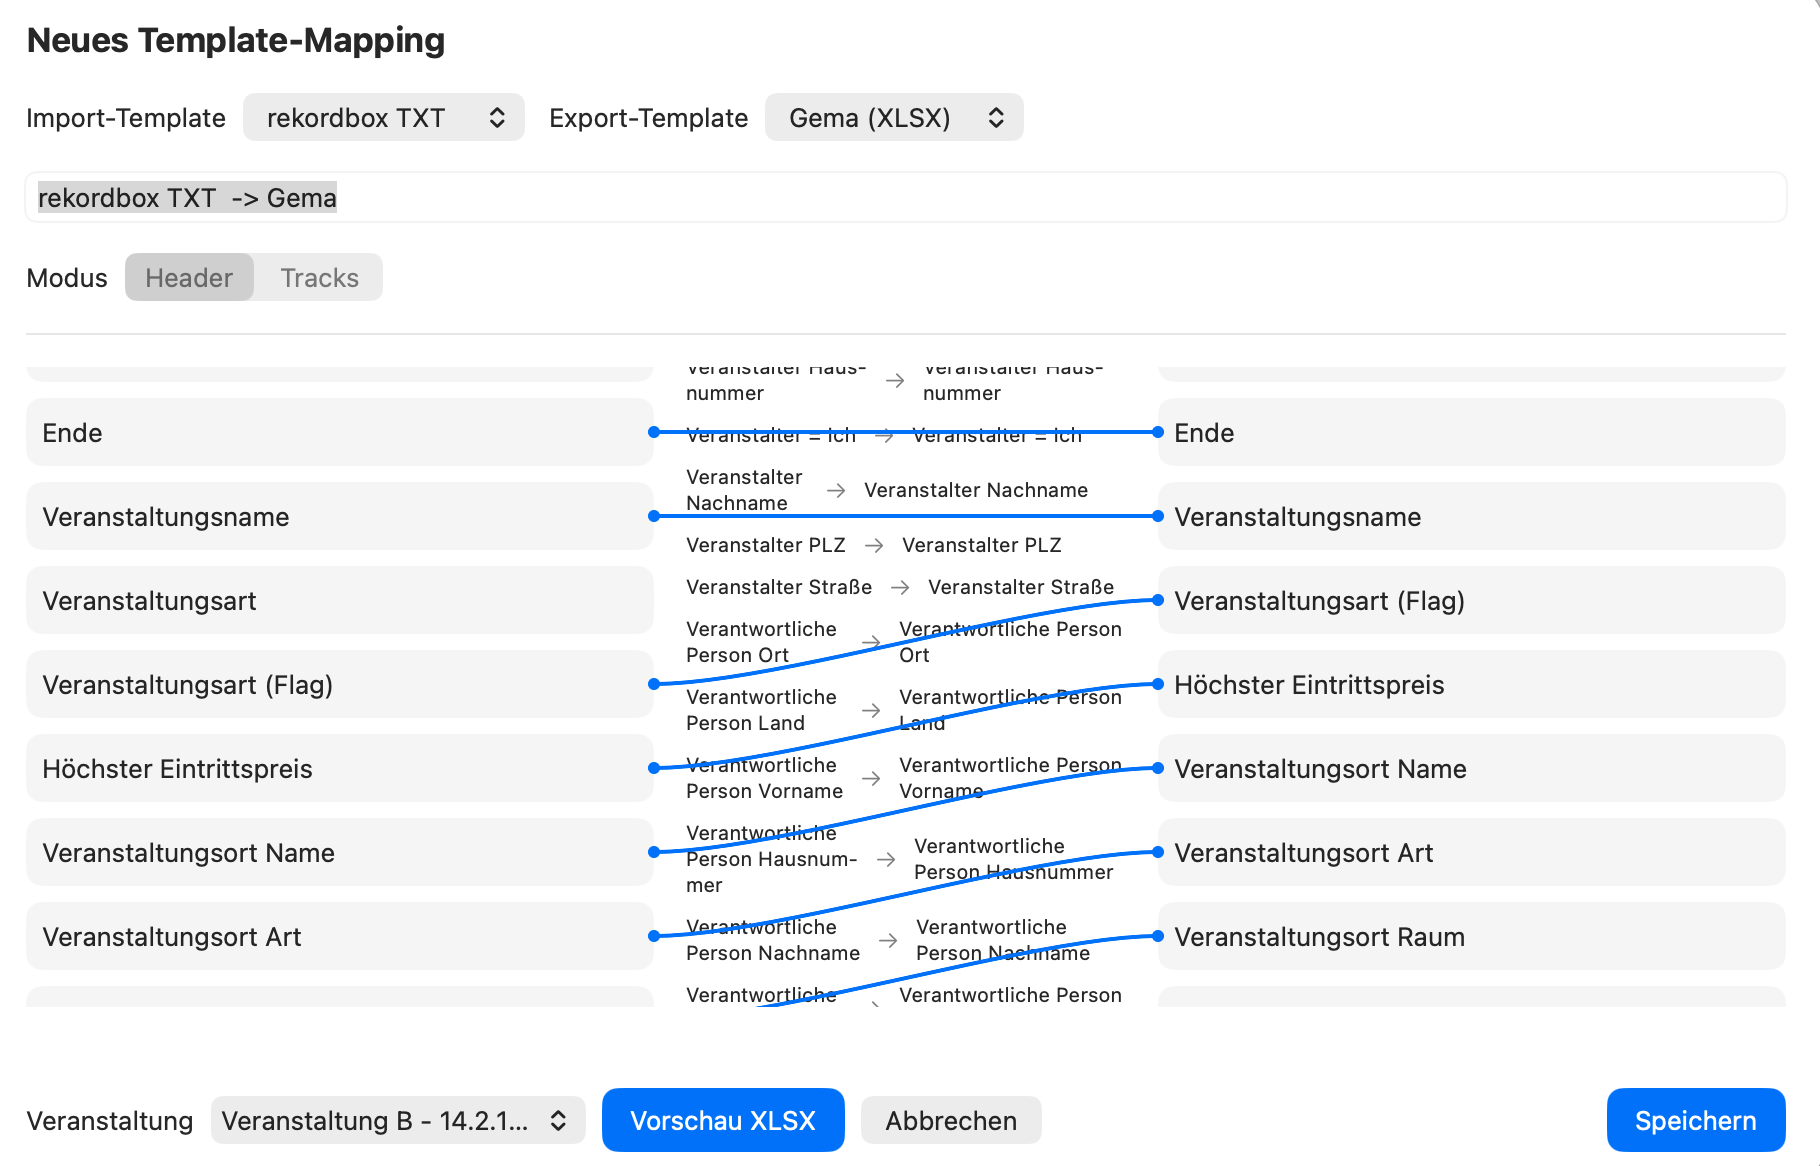
Task: Click the arrow between Verantwortliche Person Nachname fields
Action: click(886, 940)
